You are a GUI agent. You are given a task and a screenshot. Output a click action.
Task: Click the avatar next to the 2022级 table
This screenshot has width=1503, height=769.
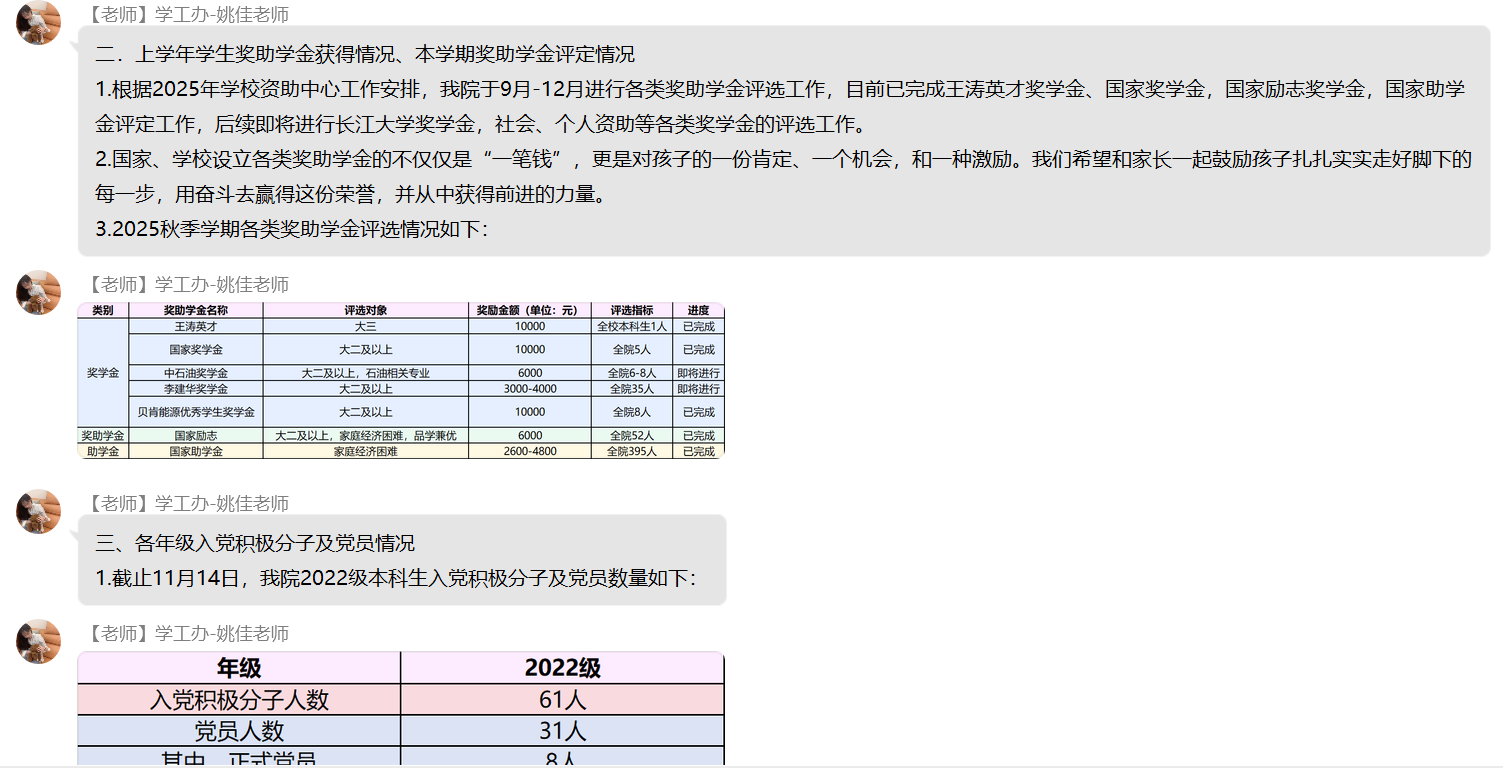point(38,641)
